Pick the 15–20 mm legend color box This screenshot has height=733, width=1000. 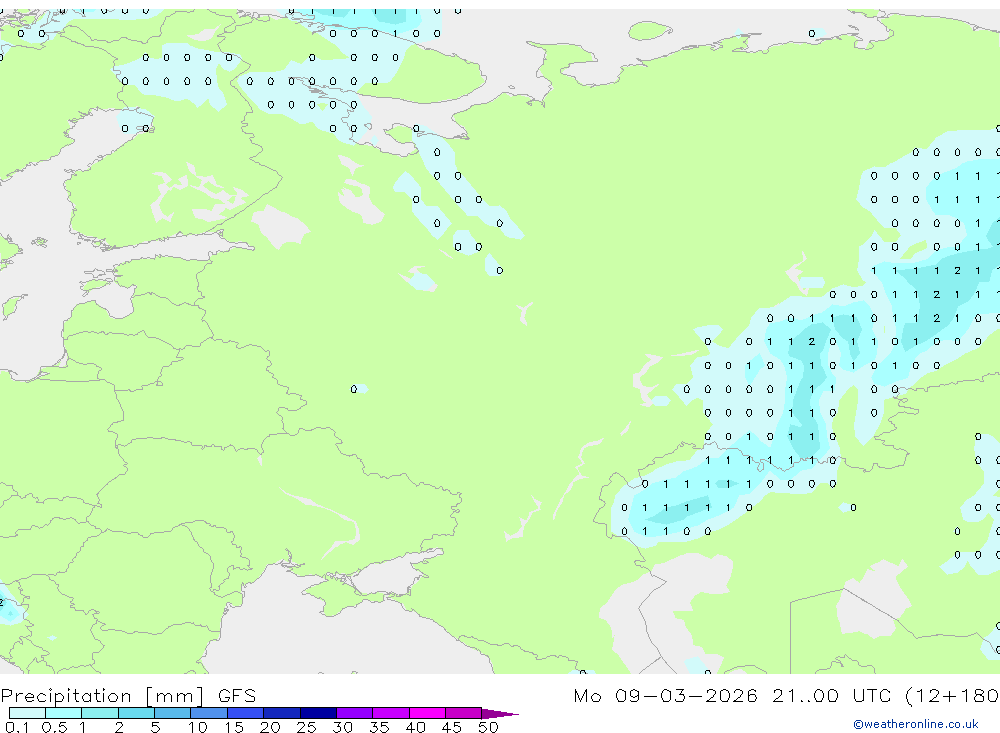click(x=245, y=713)
